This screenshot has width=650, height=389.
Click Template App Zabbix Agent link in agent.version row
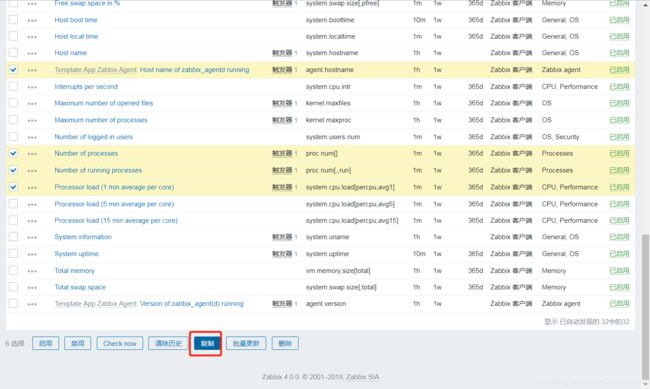coord(96,304)
